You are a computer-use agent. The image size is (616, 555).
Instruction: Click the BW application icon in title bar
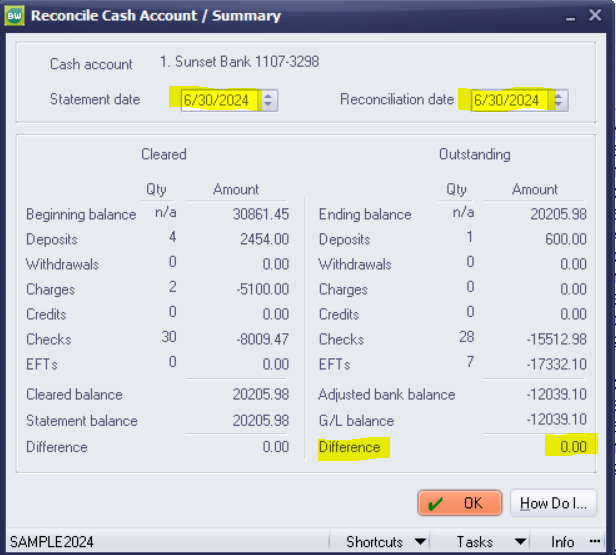click(15, 16)
